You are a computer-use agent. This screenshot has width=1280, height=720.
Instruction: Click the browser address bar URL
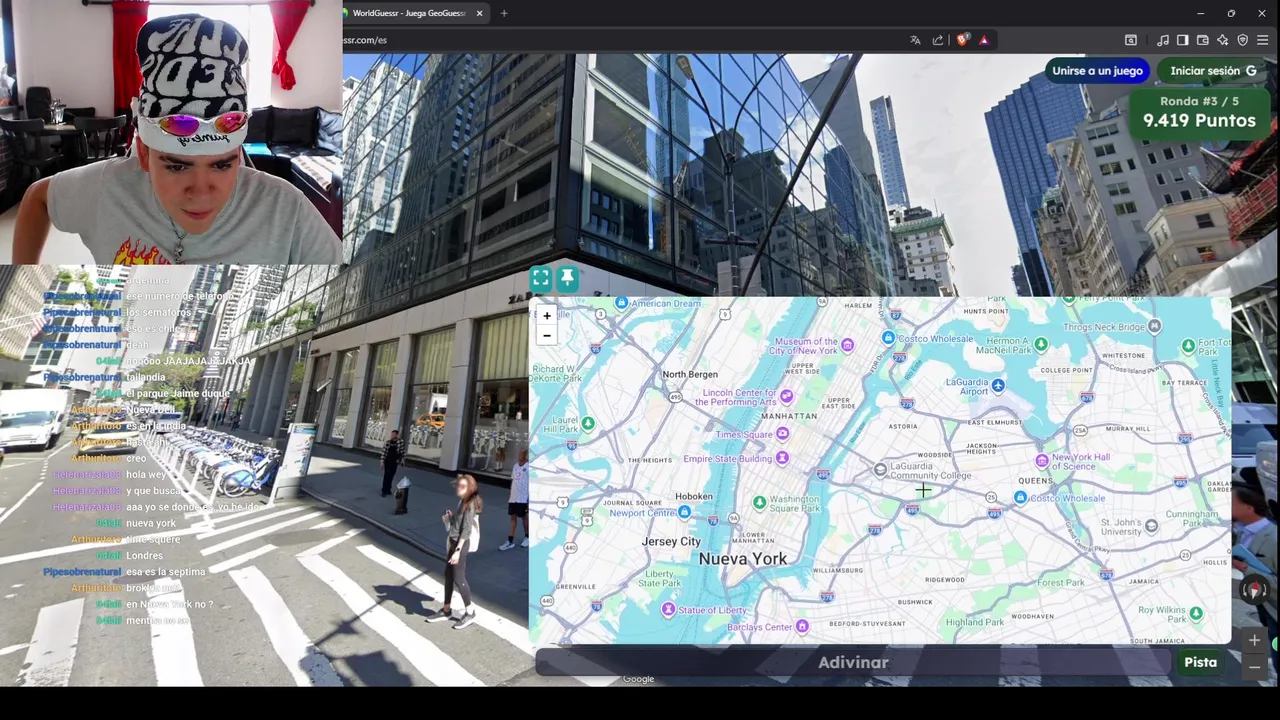365,40
